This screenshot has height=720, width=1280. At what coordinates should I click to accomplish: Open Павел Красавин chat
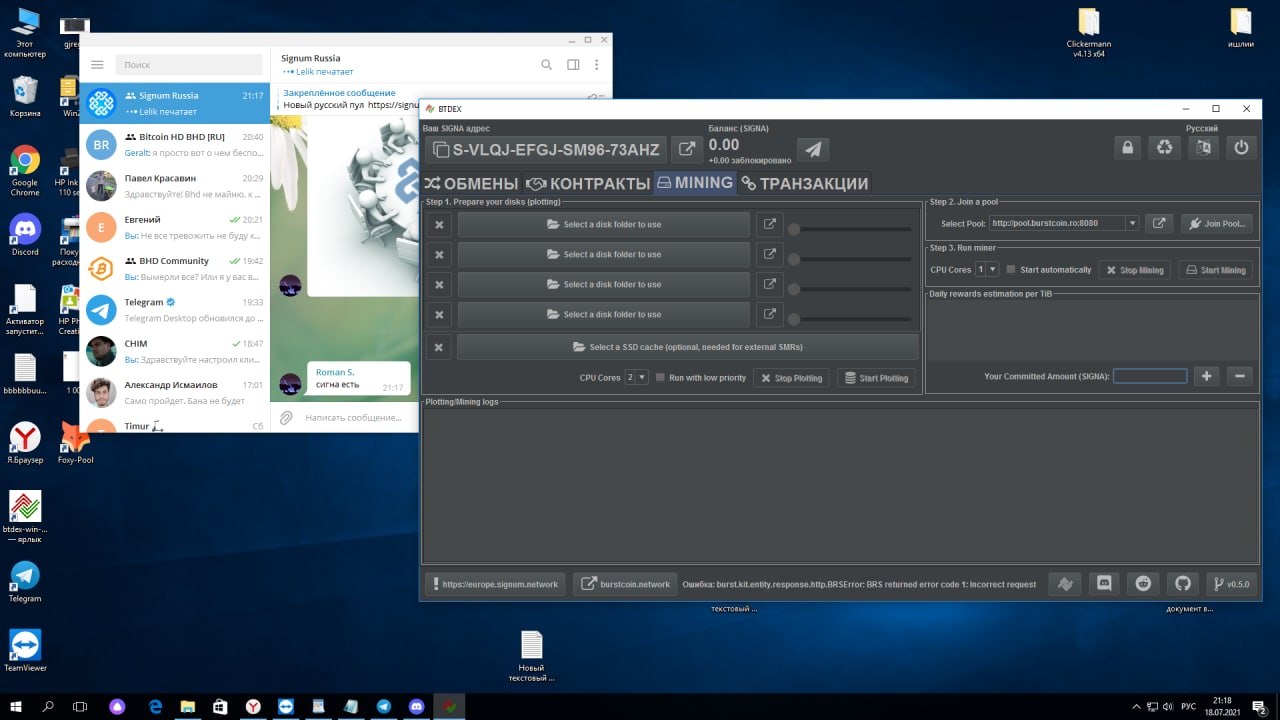point(175,186)
